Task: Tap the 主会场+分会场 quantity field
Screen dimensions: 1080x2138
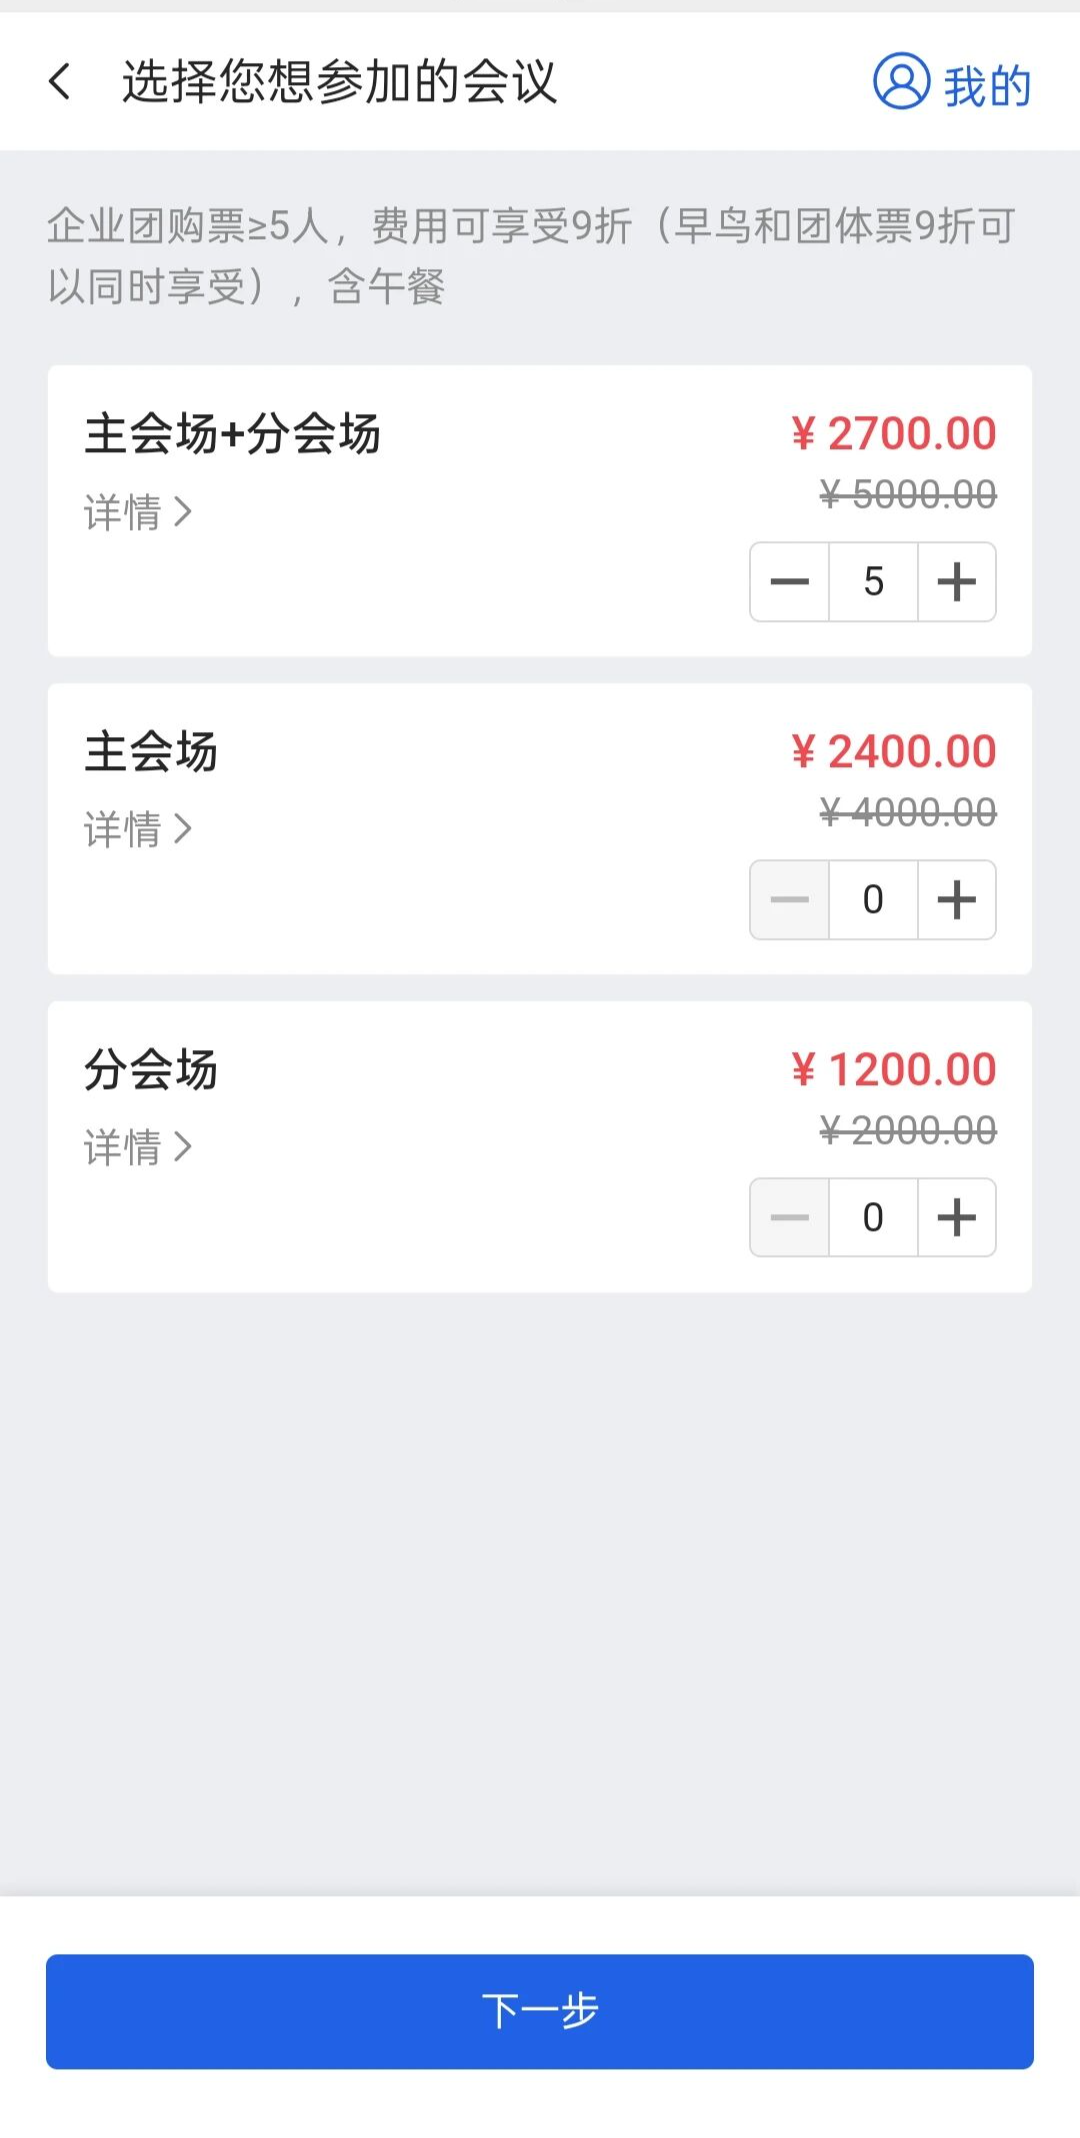Action: pos(873,582)
